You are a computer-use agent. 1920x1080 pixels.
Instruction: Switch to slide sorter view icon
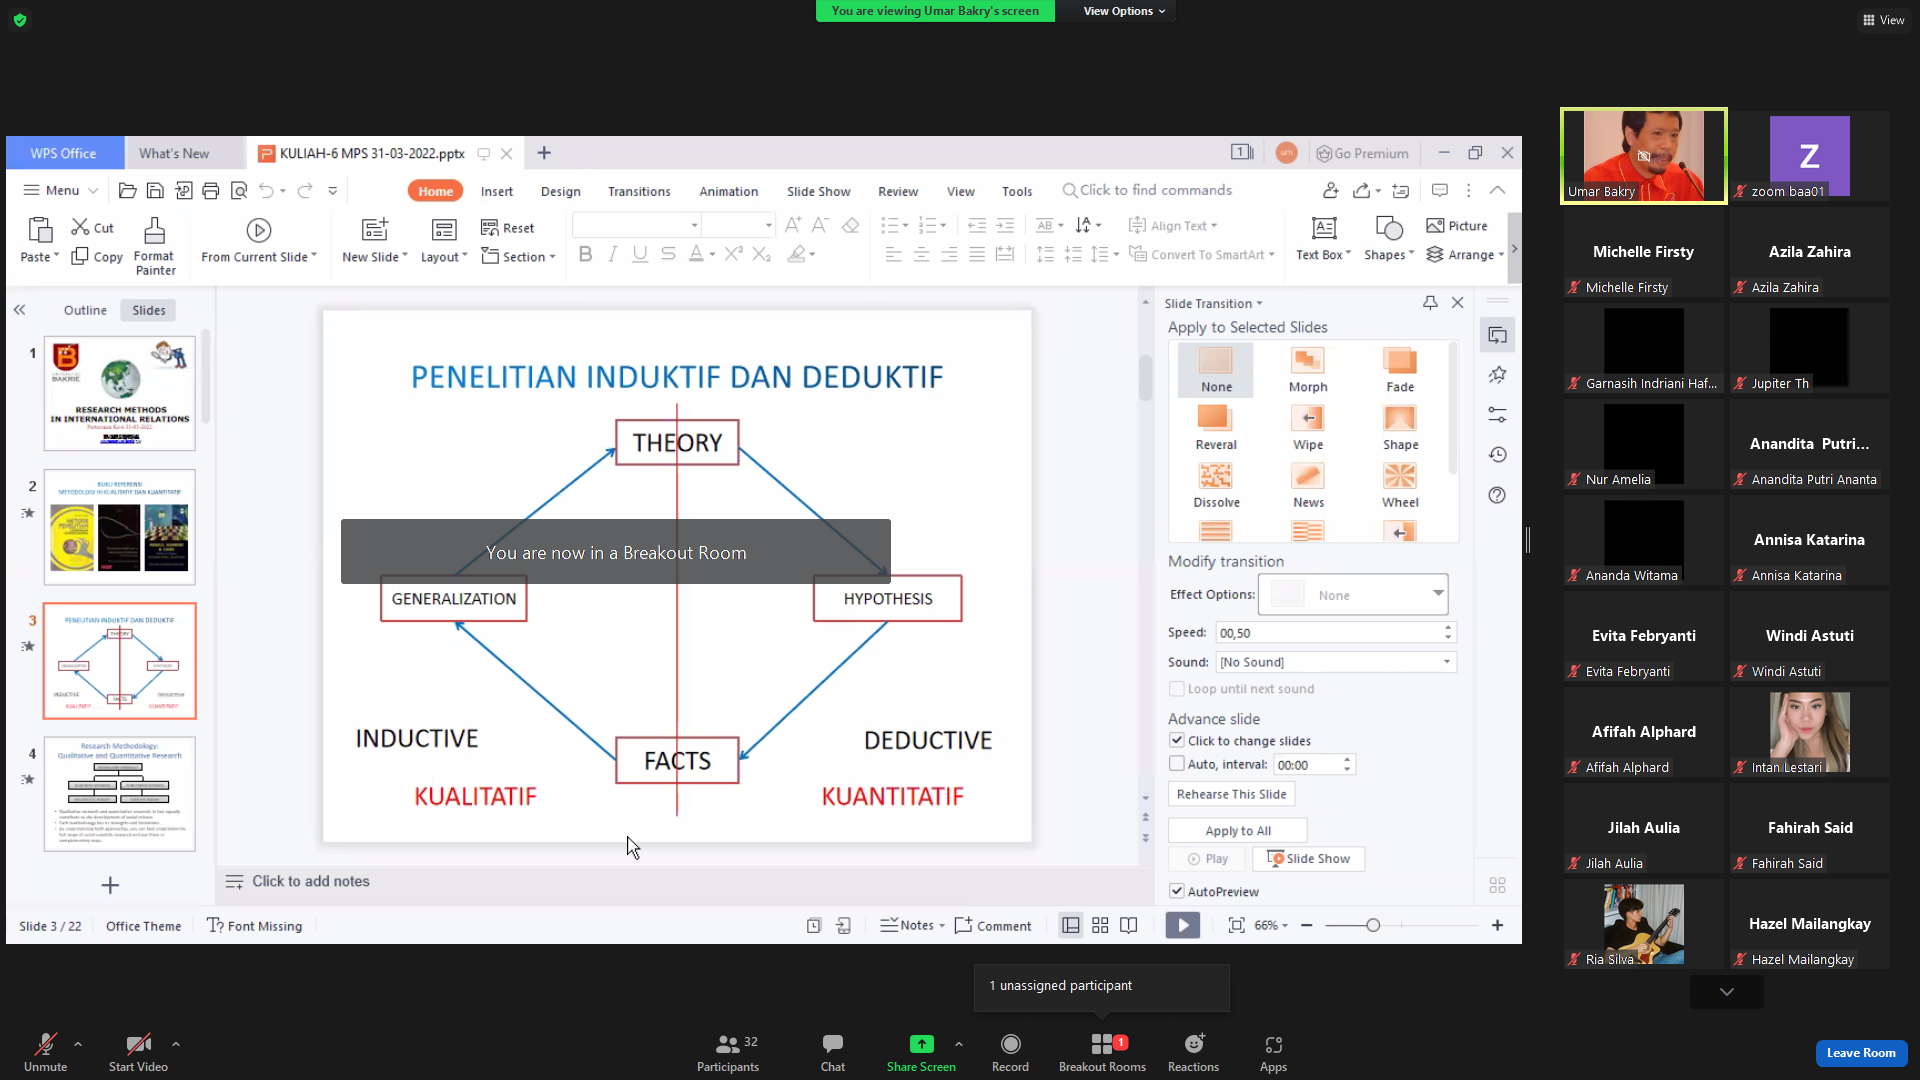tap(1100, 926)
